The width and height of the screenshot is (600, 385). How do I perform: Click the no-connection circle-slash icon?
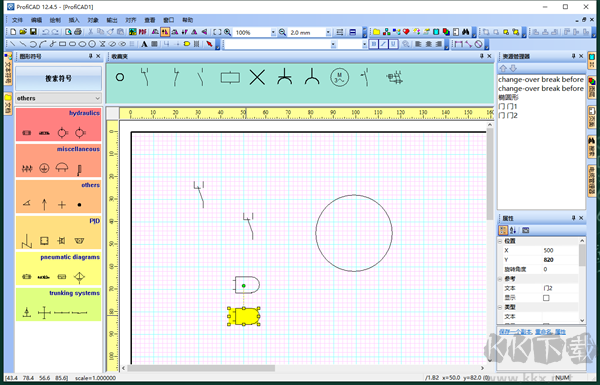point(478,44)
